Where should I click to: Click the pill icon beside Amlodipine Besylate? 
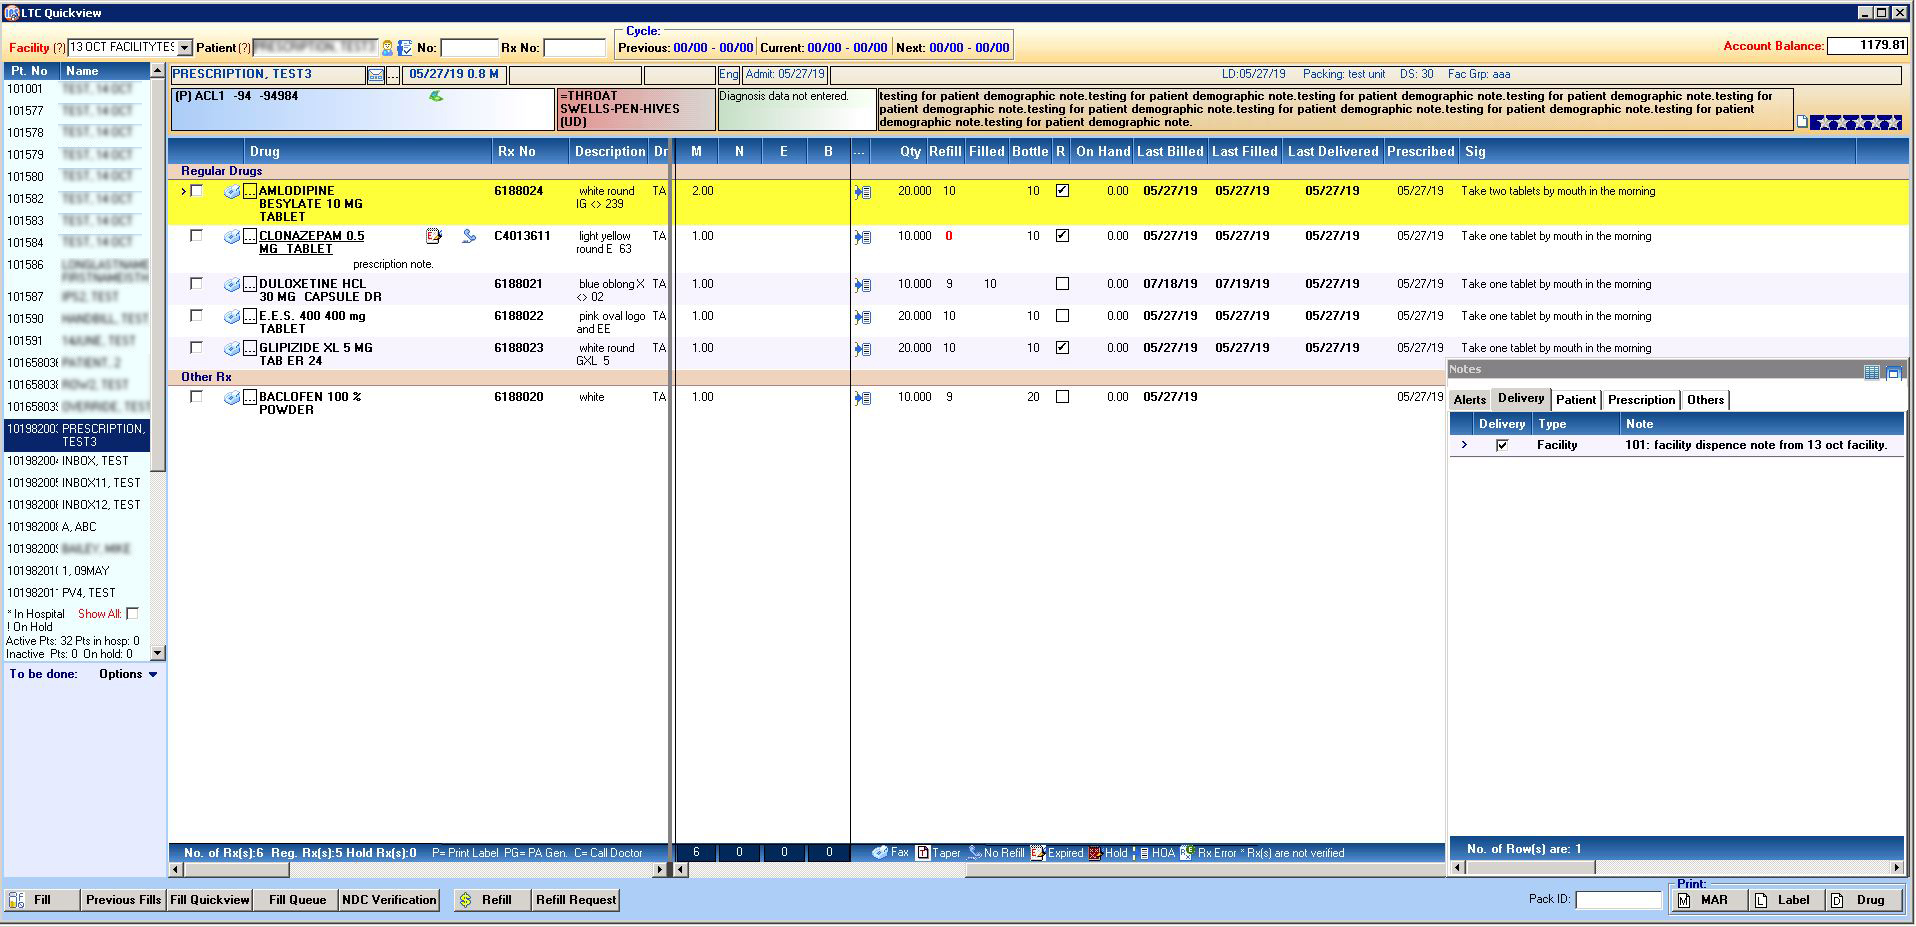point(231,191)
